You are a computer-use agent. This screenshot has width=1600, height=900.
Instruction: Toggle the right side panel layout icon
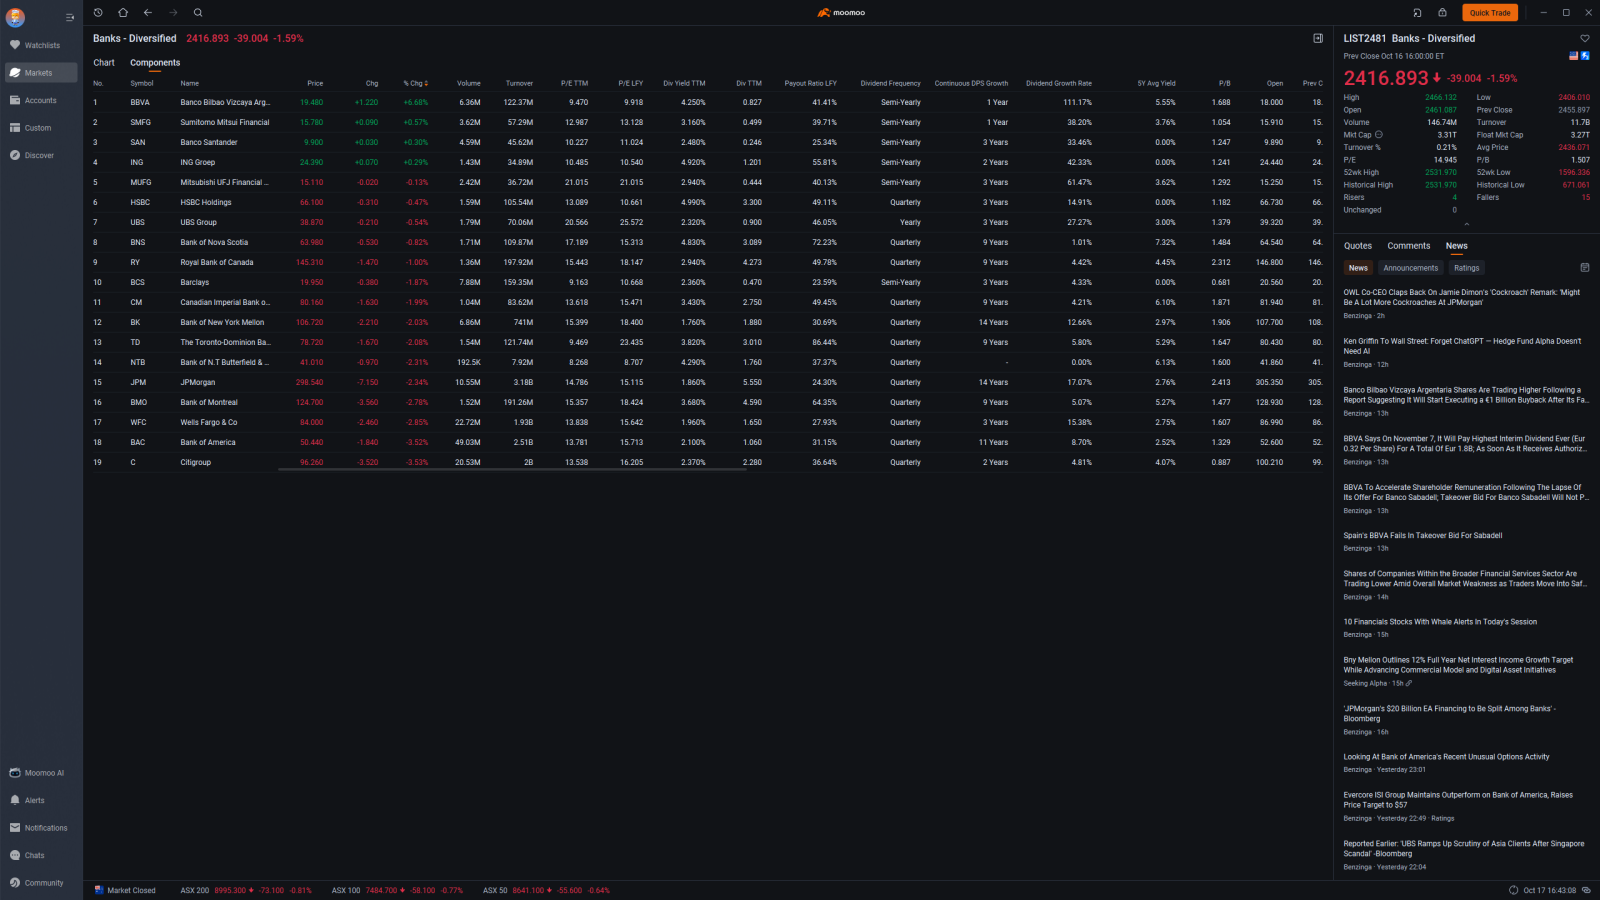click(1318, 38)
